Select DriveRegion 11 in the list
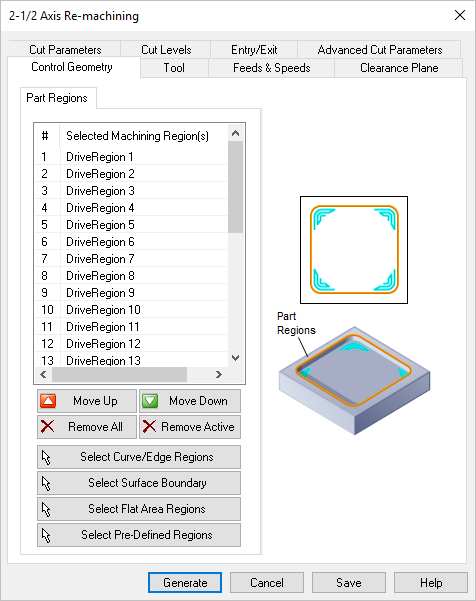The width and height of the screenshot is (476, 601). 131,327
